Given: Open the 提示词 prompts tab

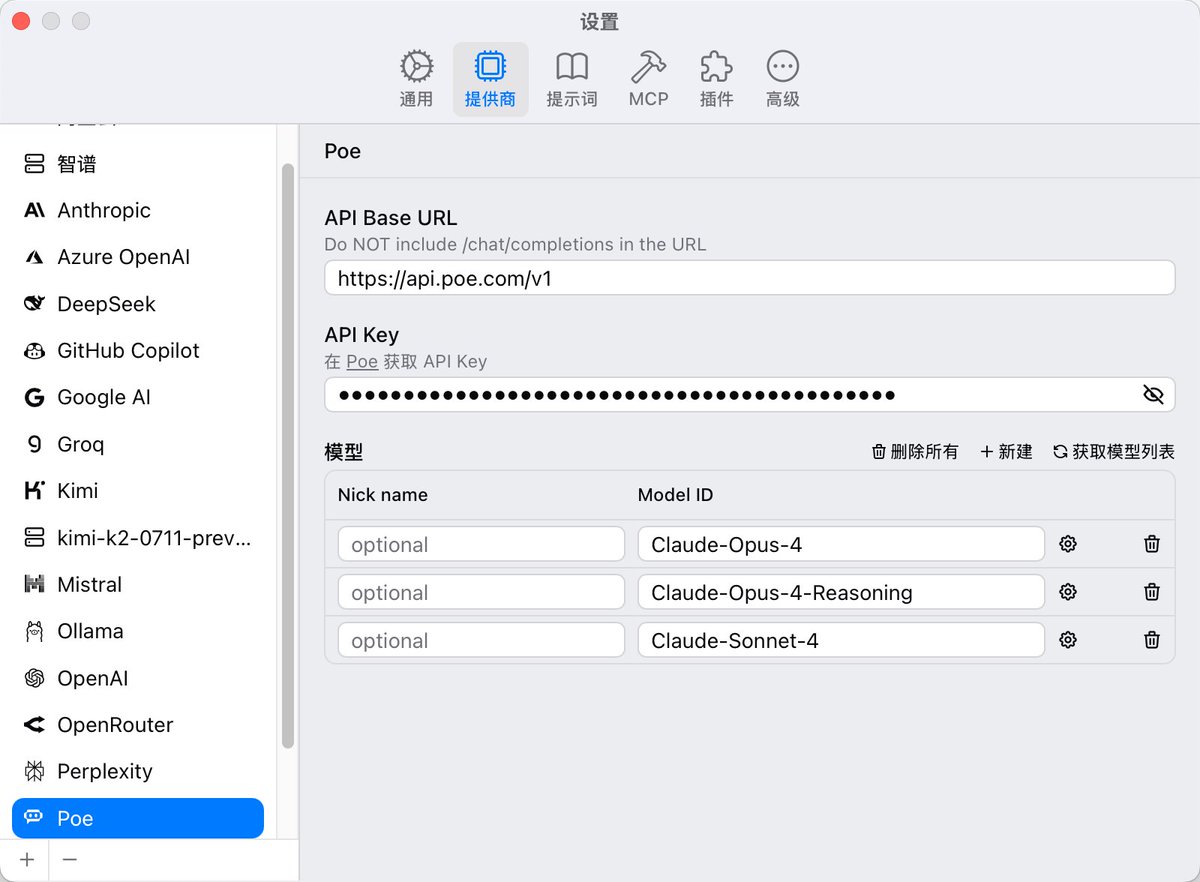Looking at the screenshot, I should [572, 79].
